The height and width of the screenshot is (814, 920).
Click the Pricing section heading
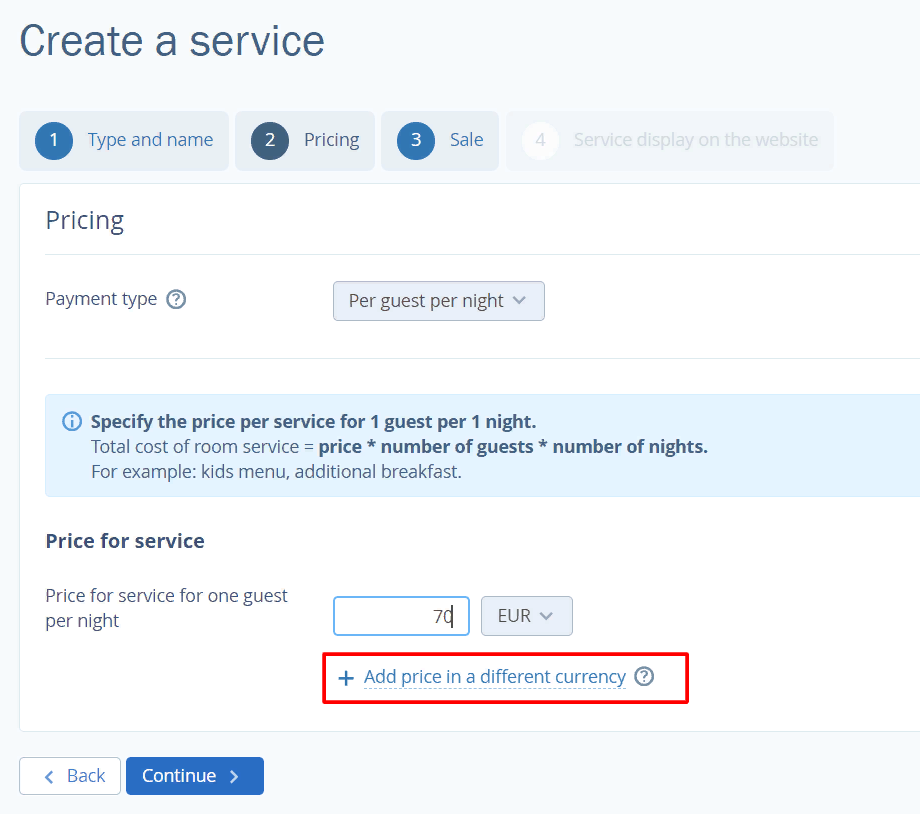point(84,221)
